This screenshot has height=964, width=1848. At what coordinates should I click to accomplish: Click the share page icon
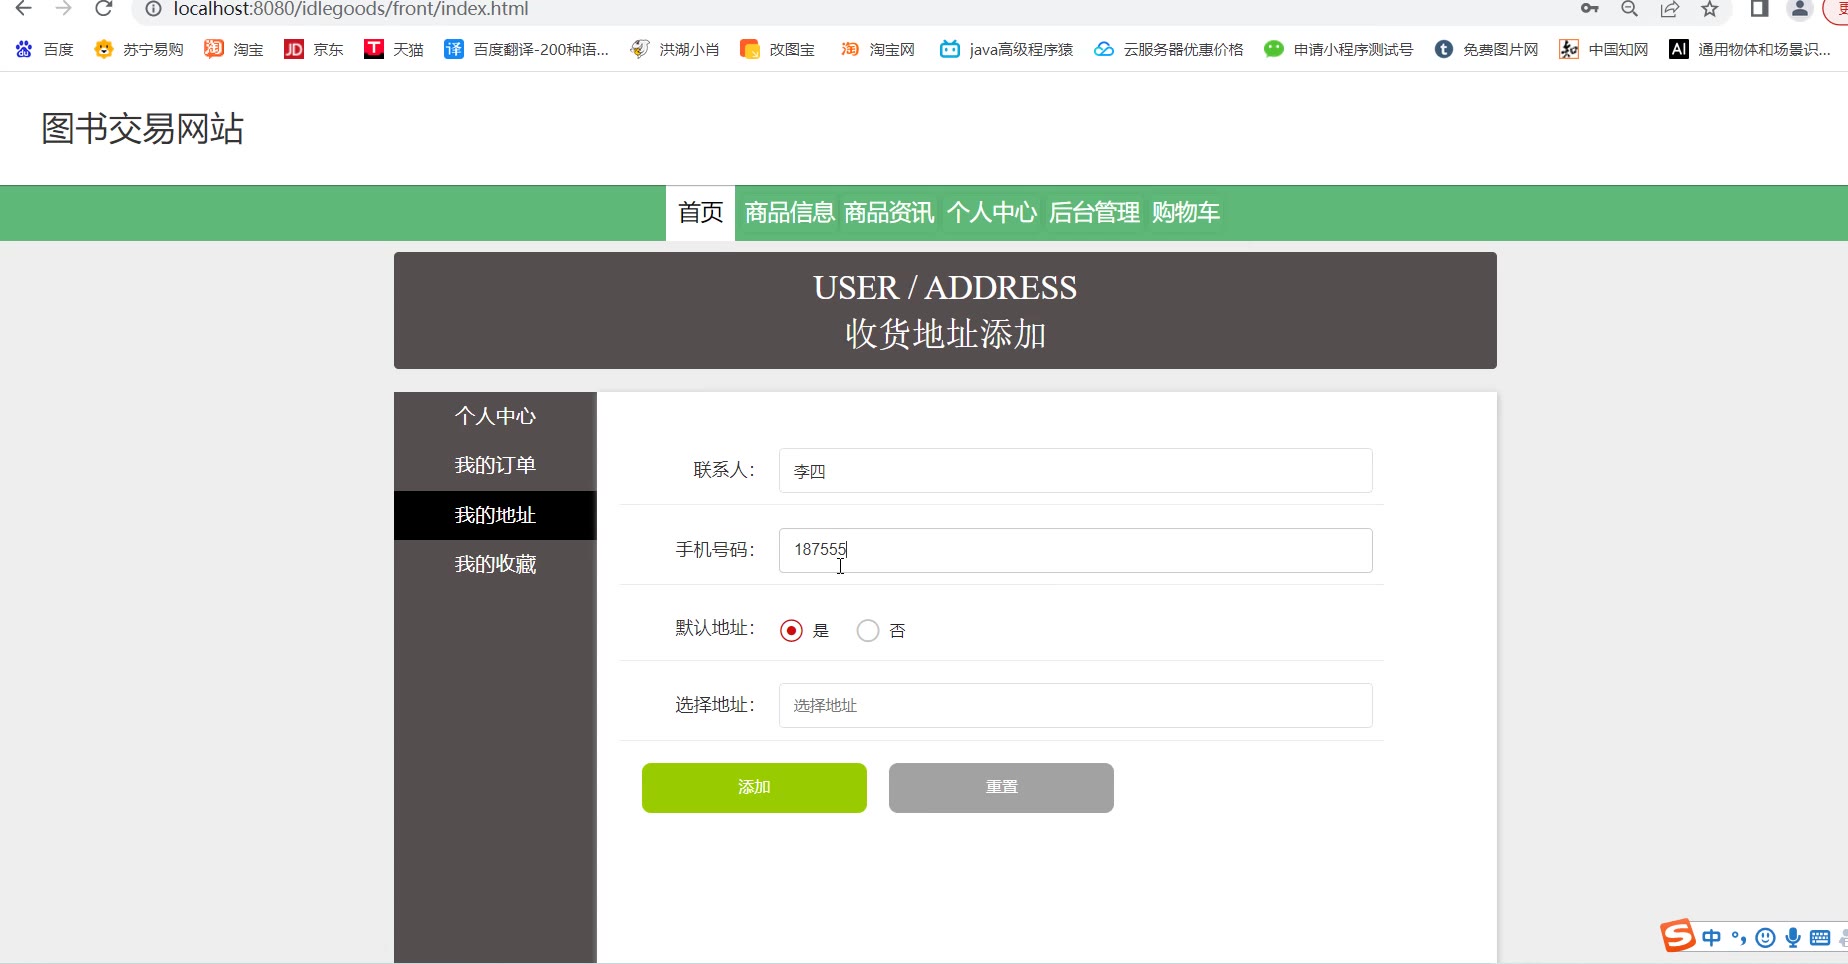tap(1670, 9)
